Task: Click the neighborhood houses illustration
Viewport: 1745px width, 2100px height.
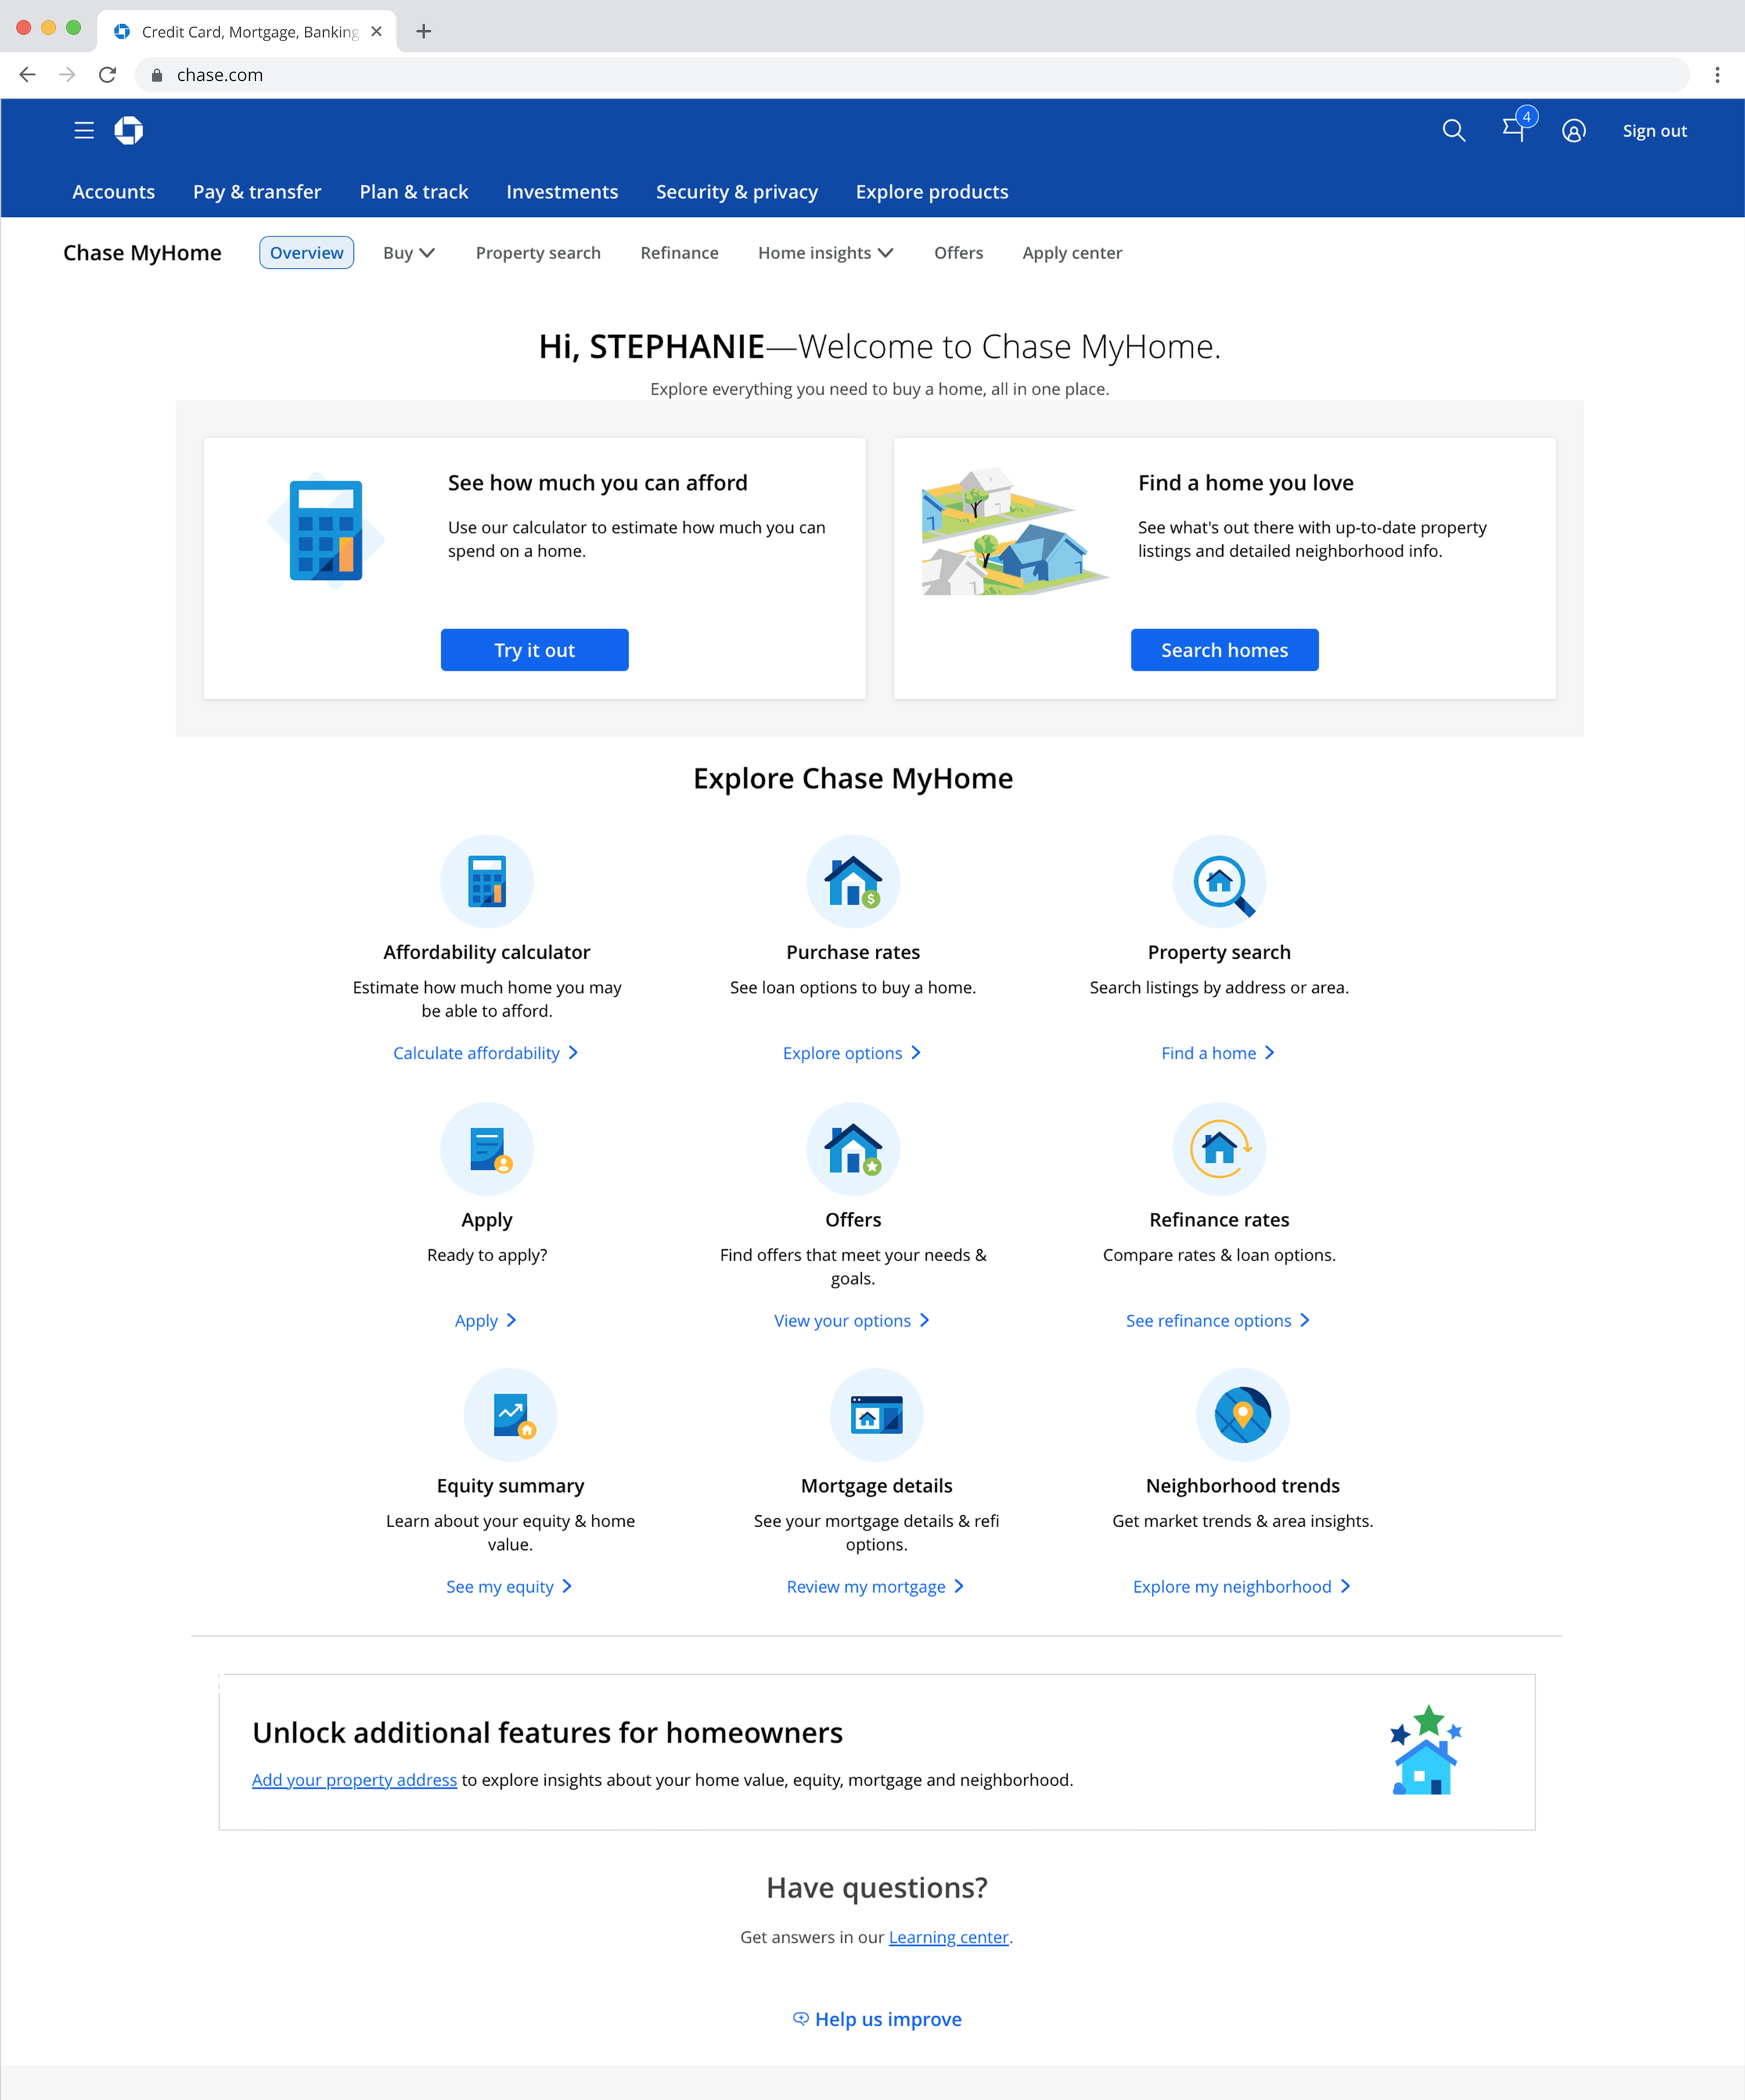Action: 1015,531
